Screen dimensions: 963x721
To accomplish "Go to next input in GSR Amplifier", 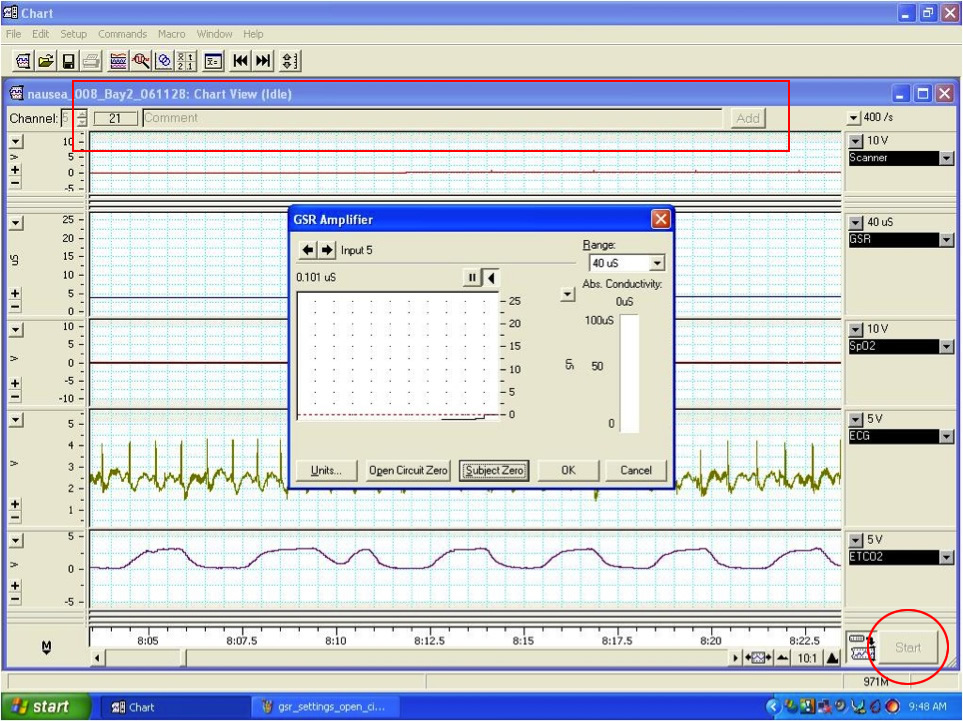I will click(x=327, y=250).
